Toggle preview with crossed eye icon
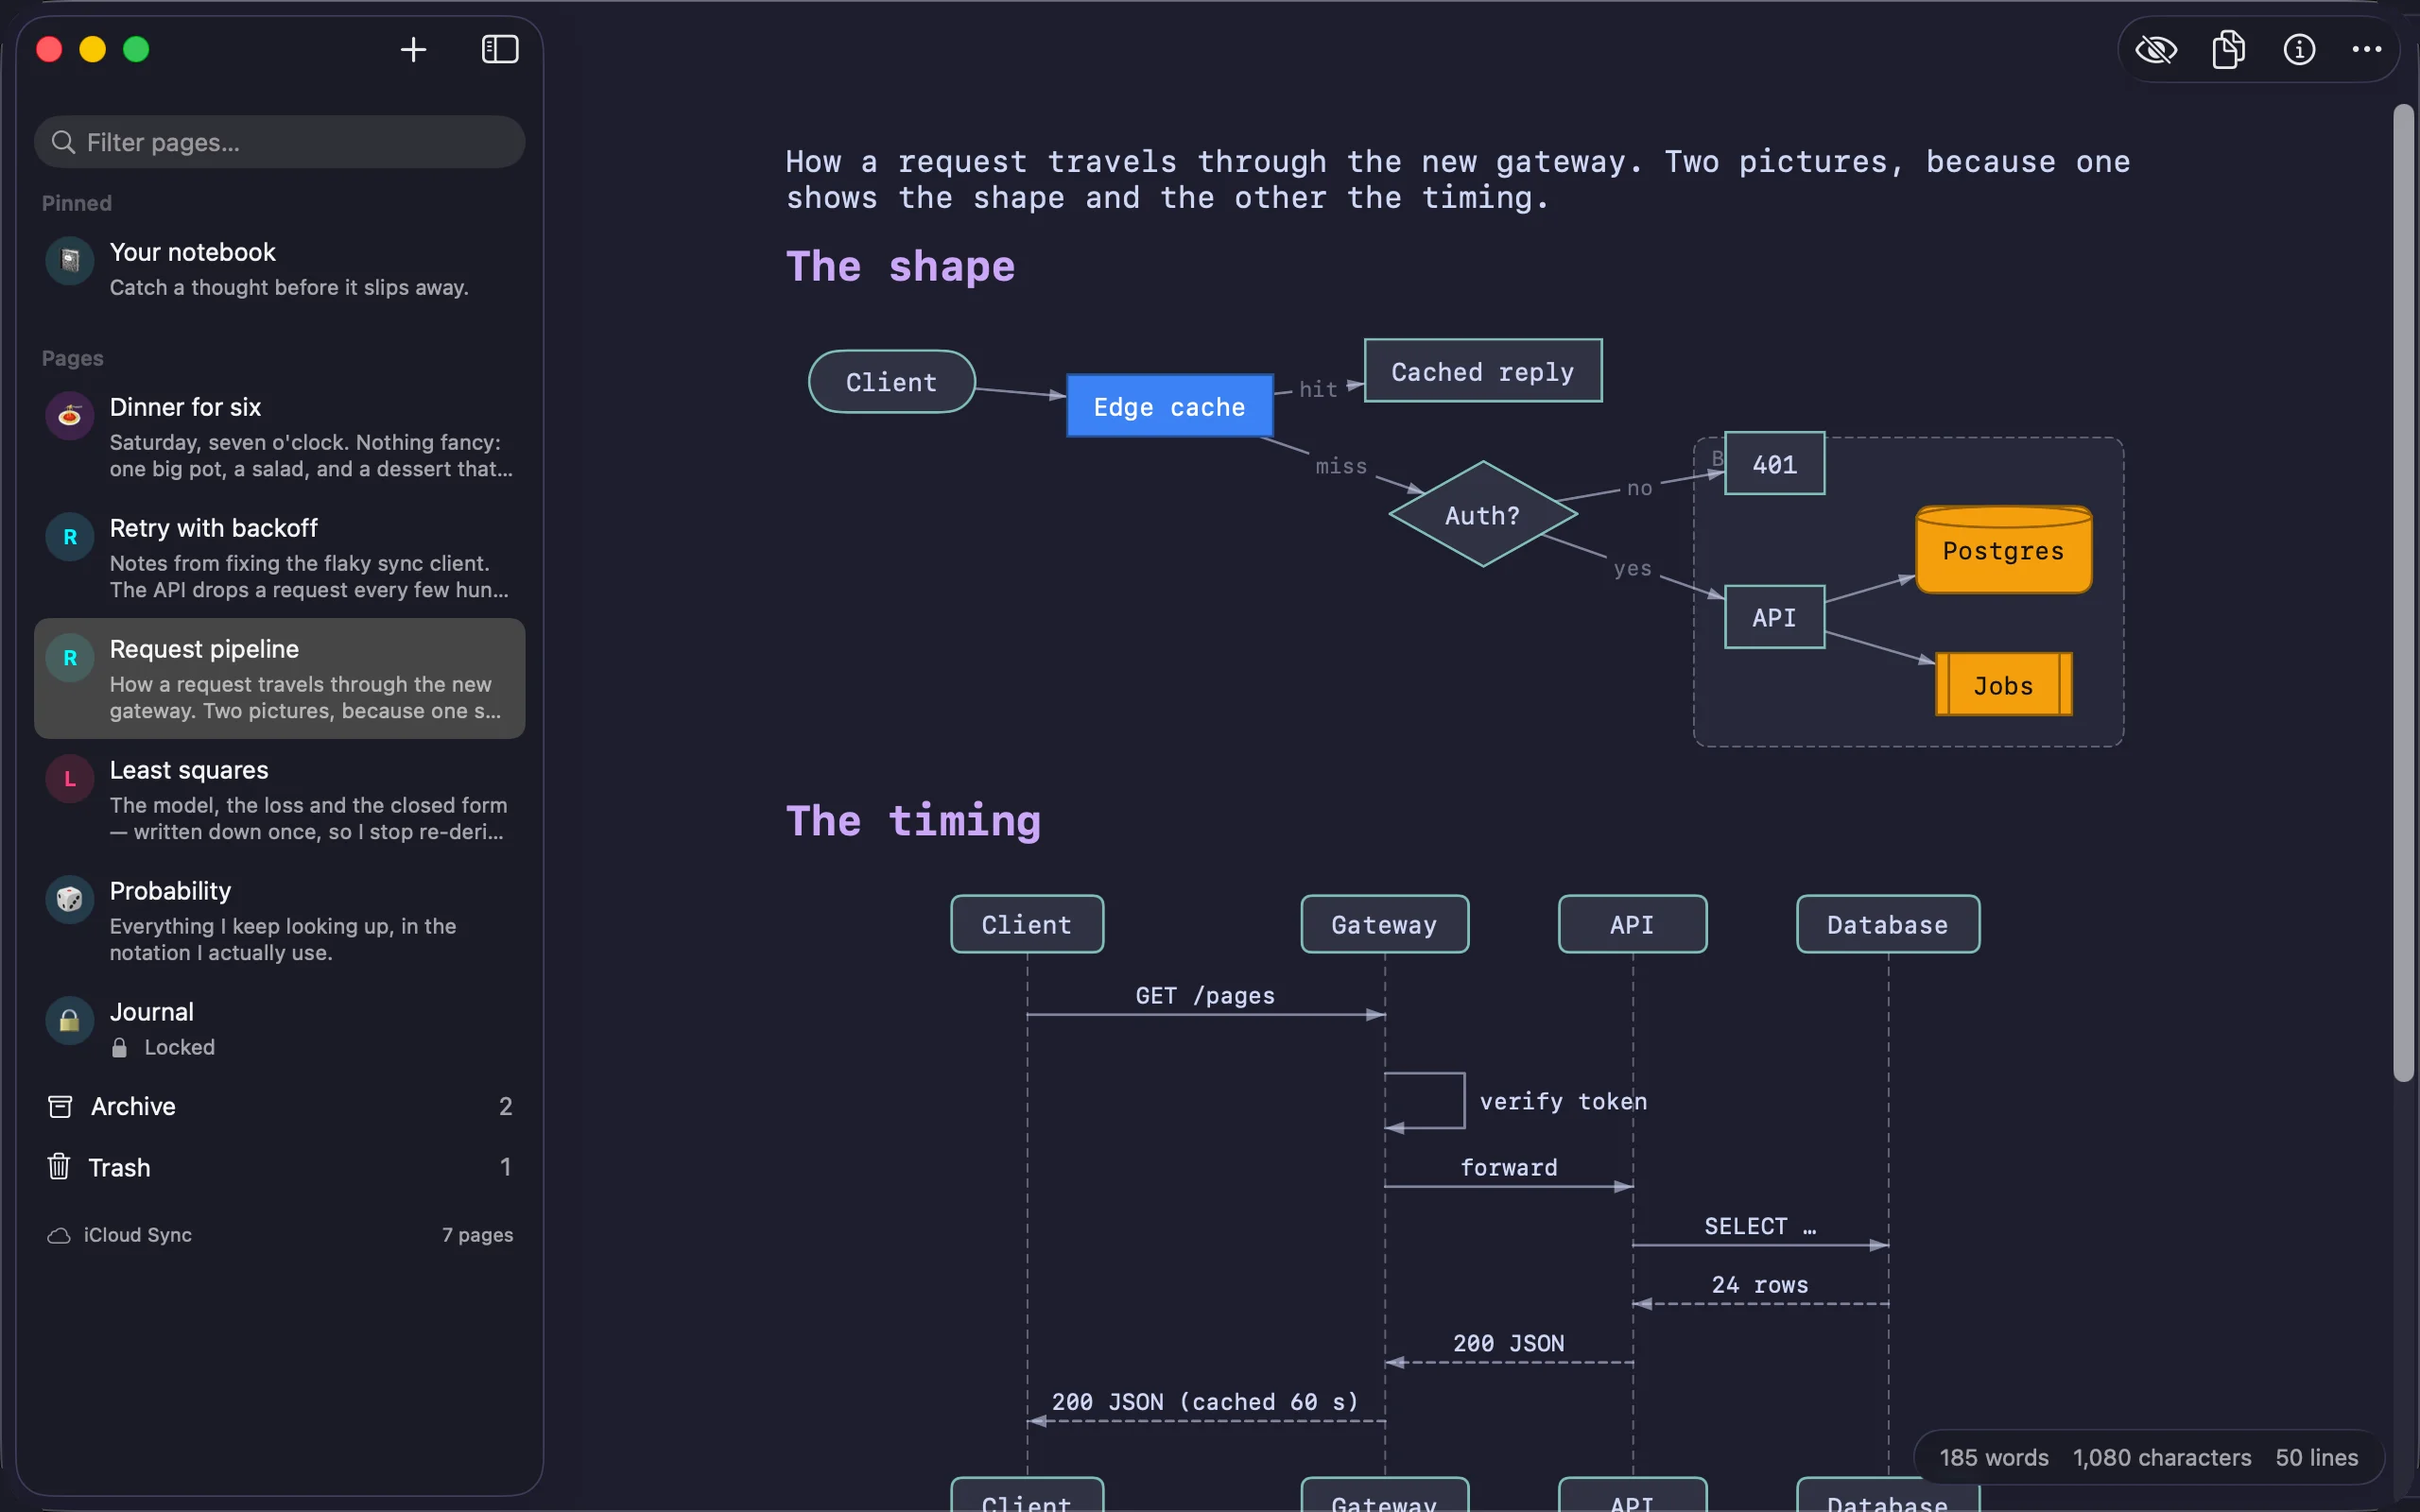Image resolution: width=2420 pixels, height=1512 pixels. tap(2156, 49)
